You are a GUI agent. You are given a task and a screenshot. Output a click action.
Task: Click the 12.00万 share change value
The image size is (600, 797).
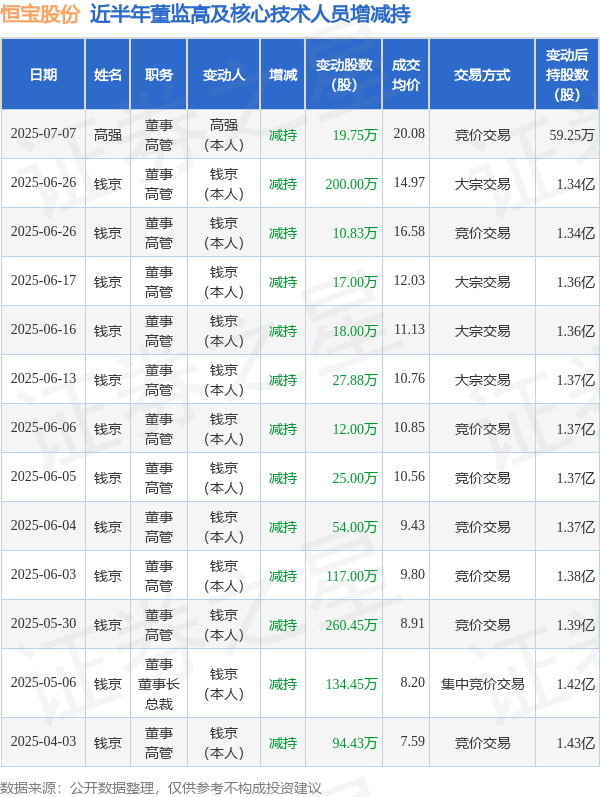pos(355,429)
